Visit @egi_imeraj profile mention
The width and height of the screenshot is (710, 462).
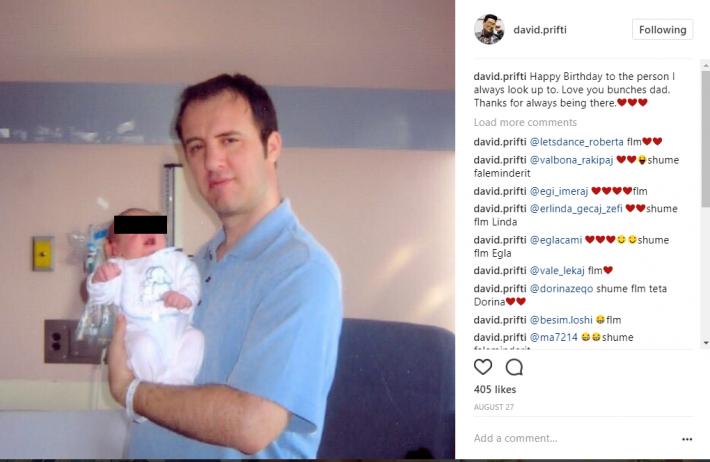pyautogui.click(x=559, y=191)
